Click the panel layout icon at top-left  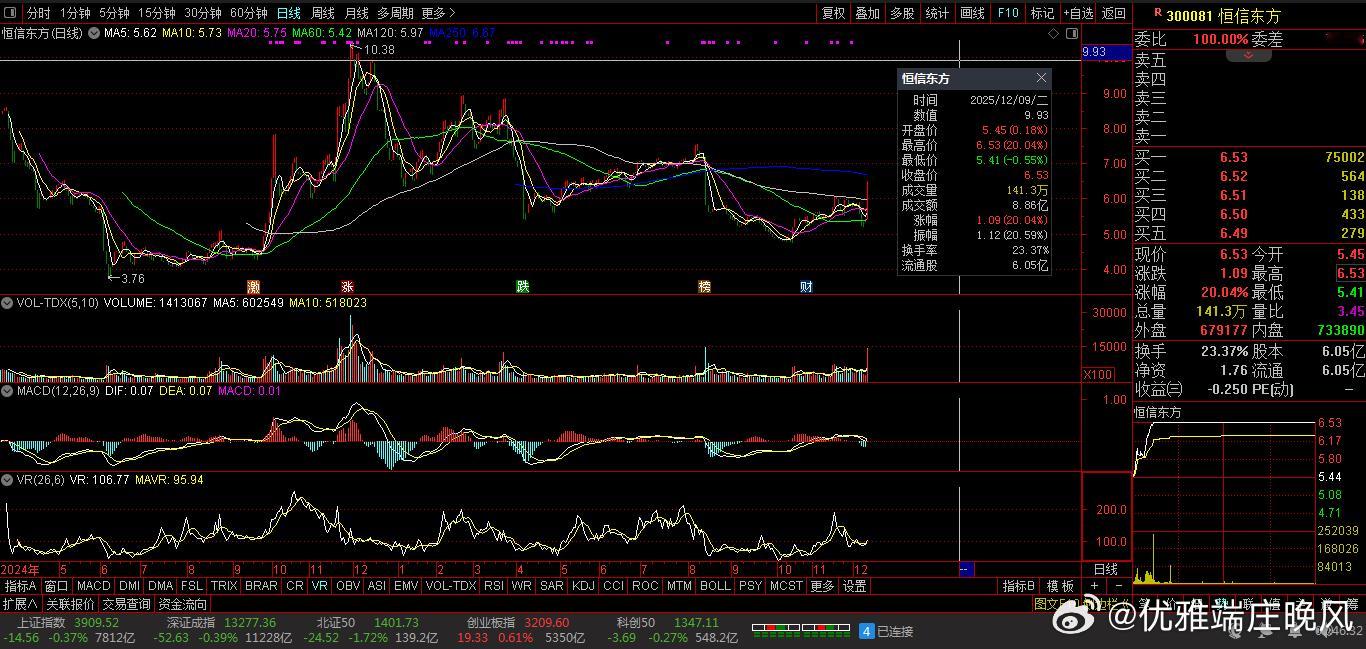click(x=12, y=13)
